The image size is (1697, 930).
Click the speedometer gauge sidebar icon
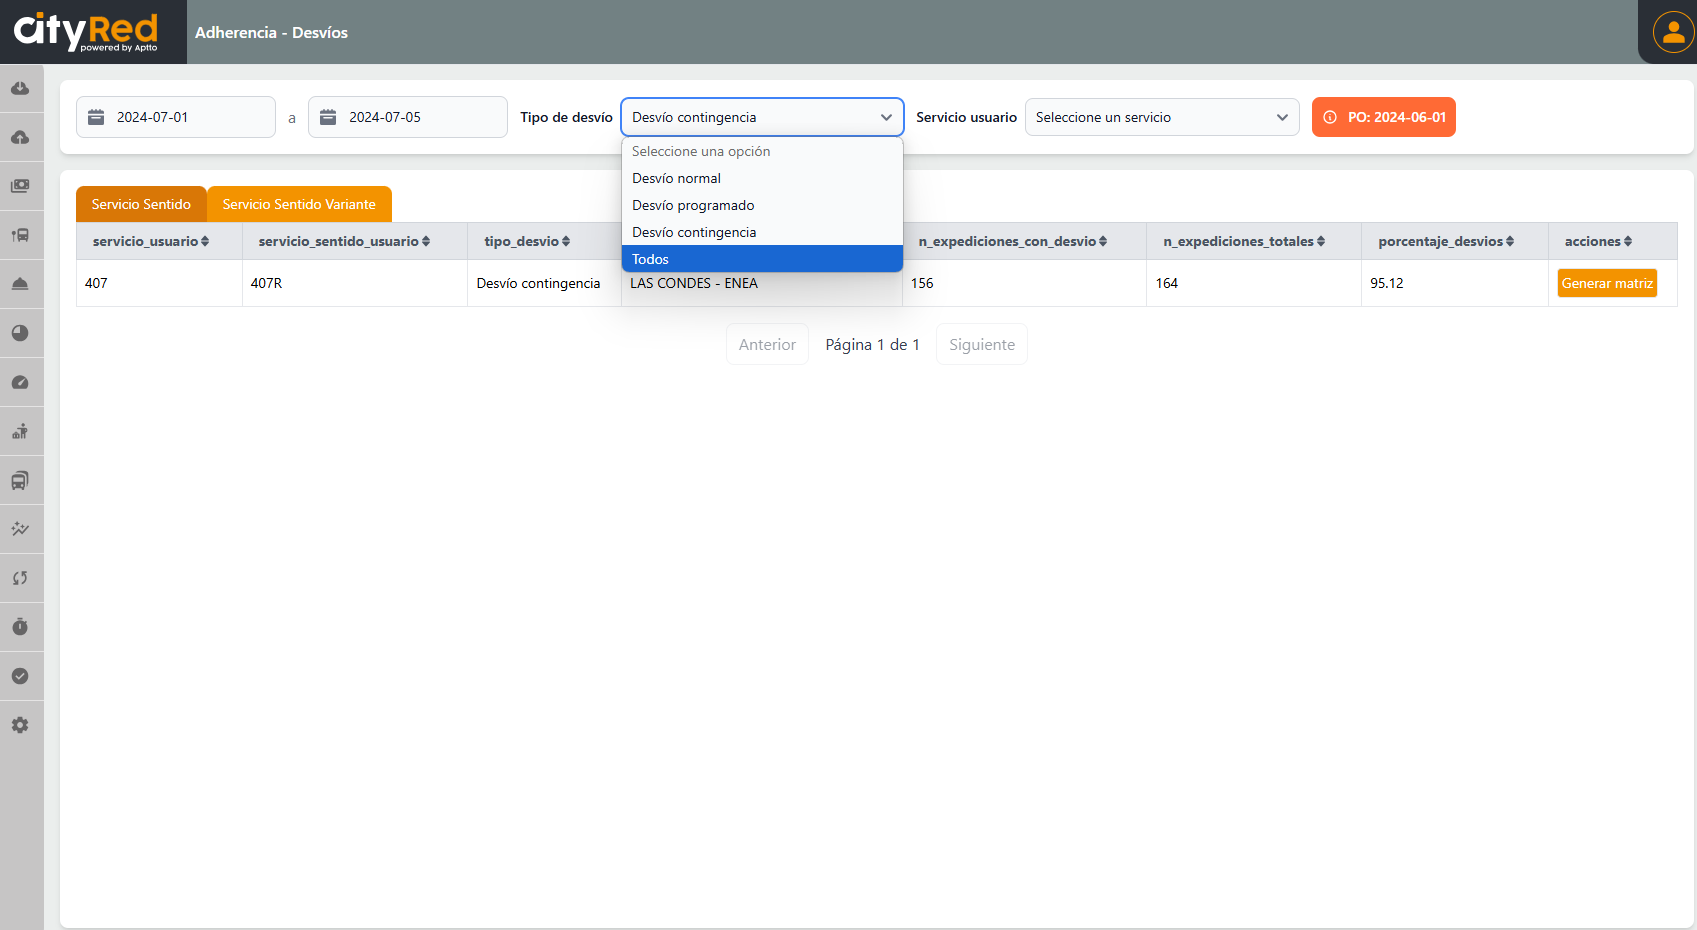[x=20, y=382]
